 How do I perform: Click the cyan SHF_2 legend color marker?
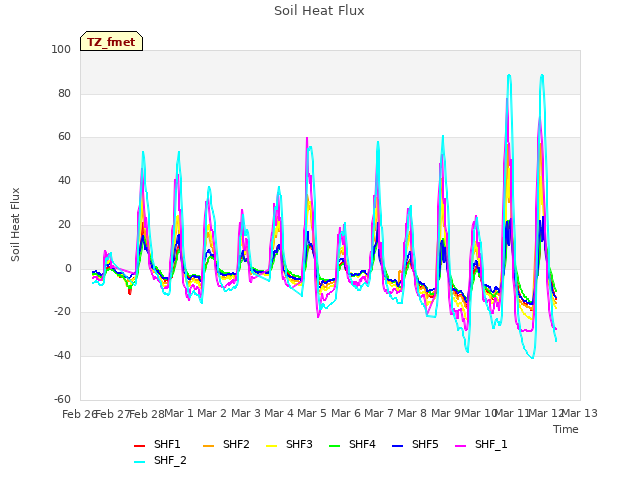pyautogui.click(x=140, y=462)
